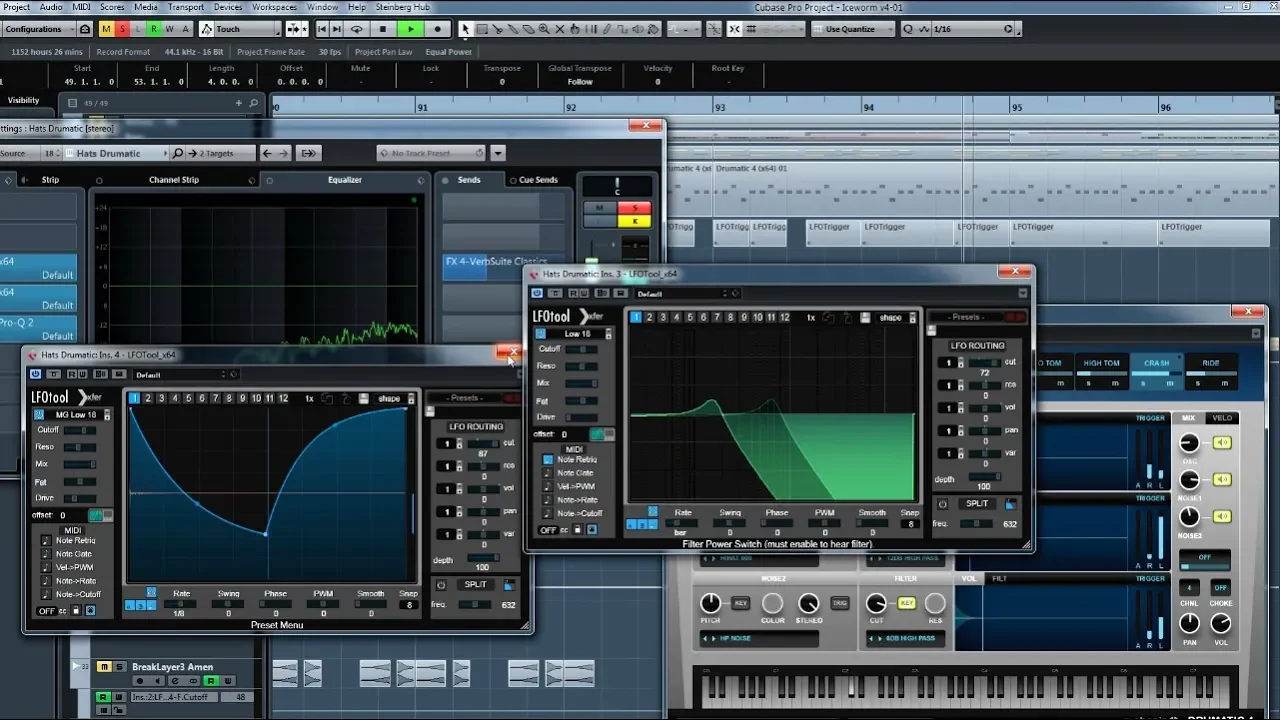The width and height of the screenshot is (1280, 720).
Task: Select the Glue tool in toolbar
Action: tap(514, 29)
